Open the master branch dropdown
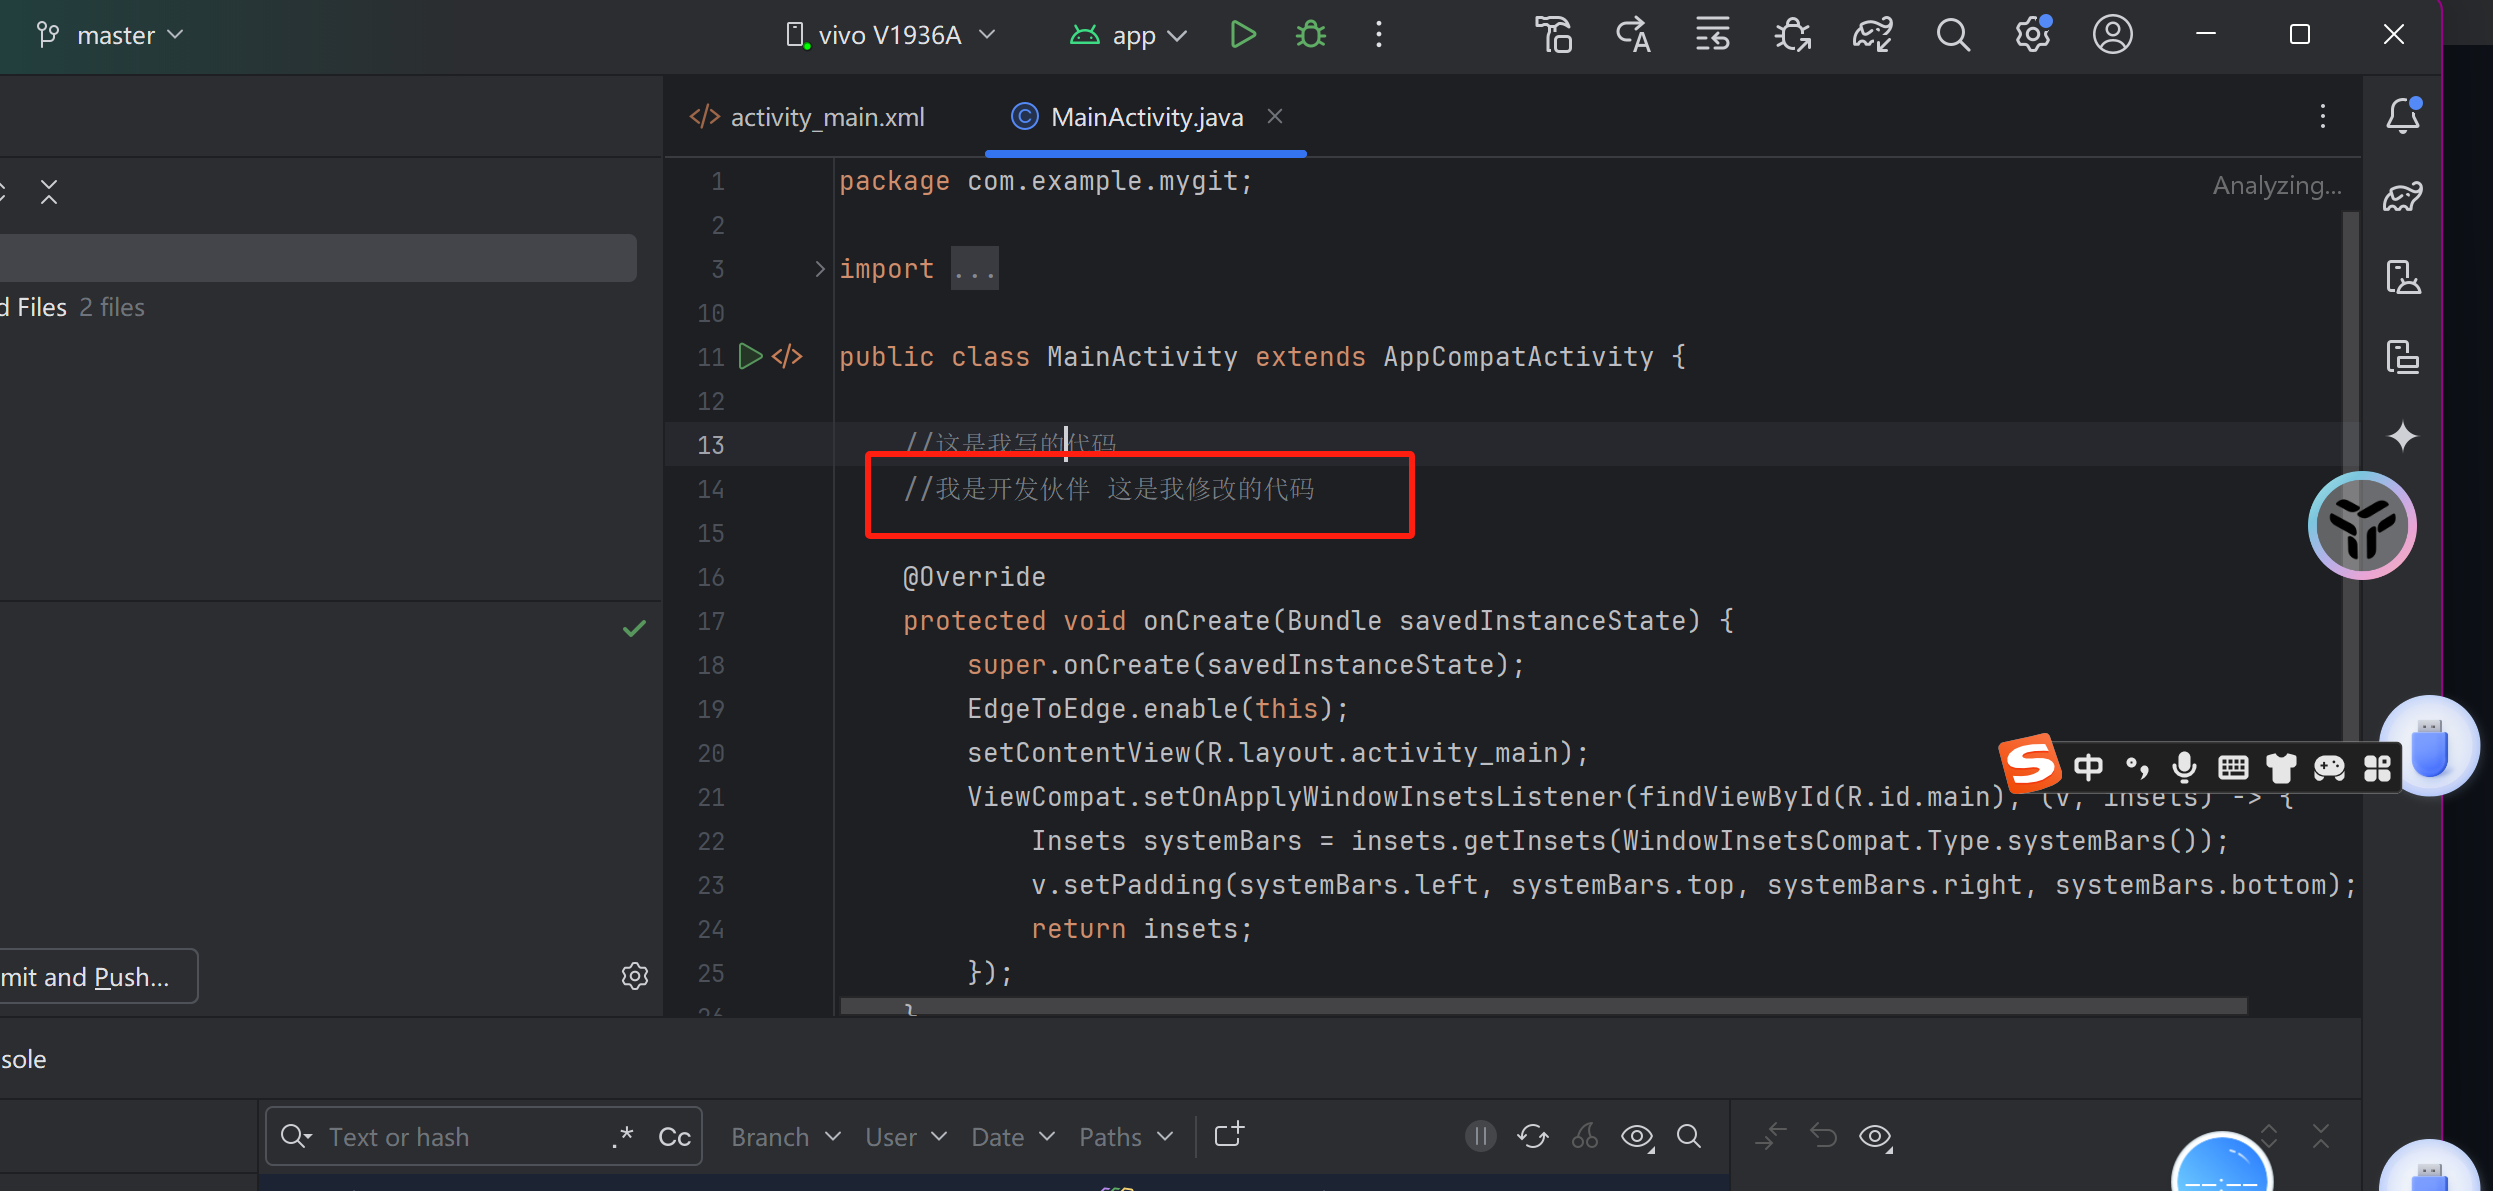Viewport: 2493px width, 1191px height. [x=110, y=35]
